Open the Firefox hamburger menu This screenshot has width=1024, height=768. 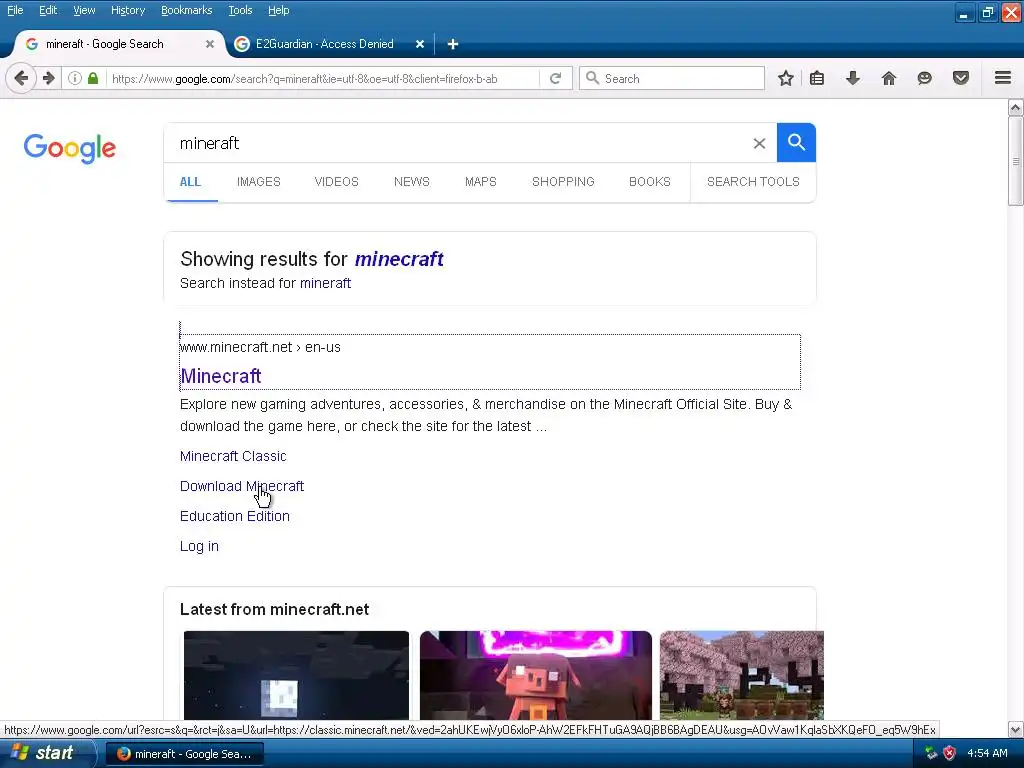point(1003,78)
